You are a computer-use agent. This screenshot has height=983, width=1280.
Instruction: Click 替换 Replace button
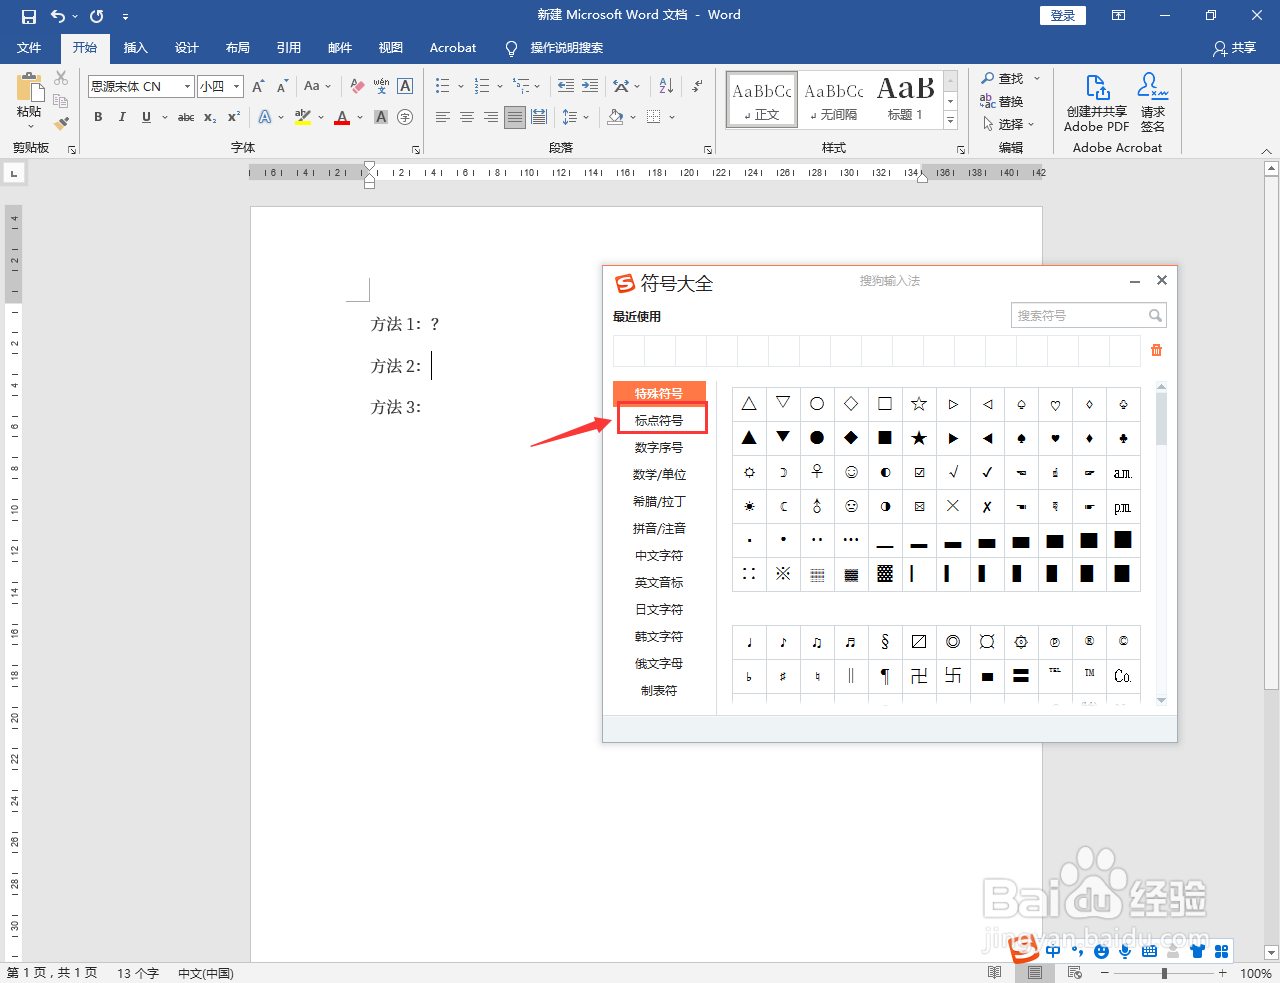pyautogui.click(x=1003, y=101)
